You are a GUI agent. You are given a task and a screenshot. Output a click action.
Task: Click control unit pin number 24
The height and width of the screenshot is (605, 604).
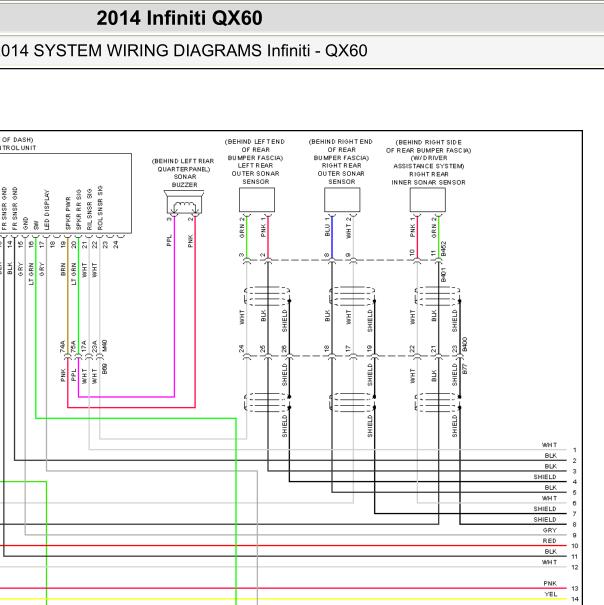(x=116, y=244)
